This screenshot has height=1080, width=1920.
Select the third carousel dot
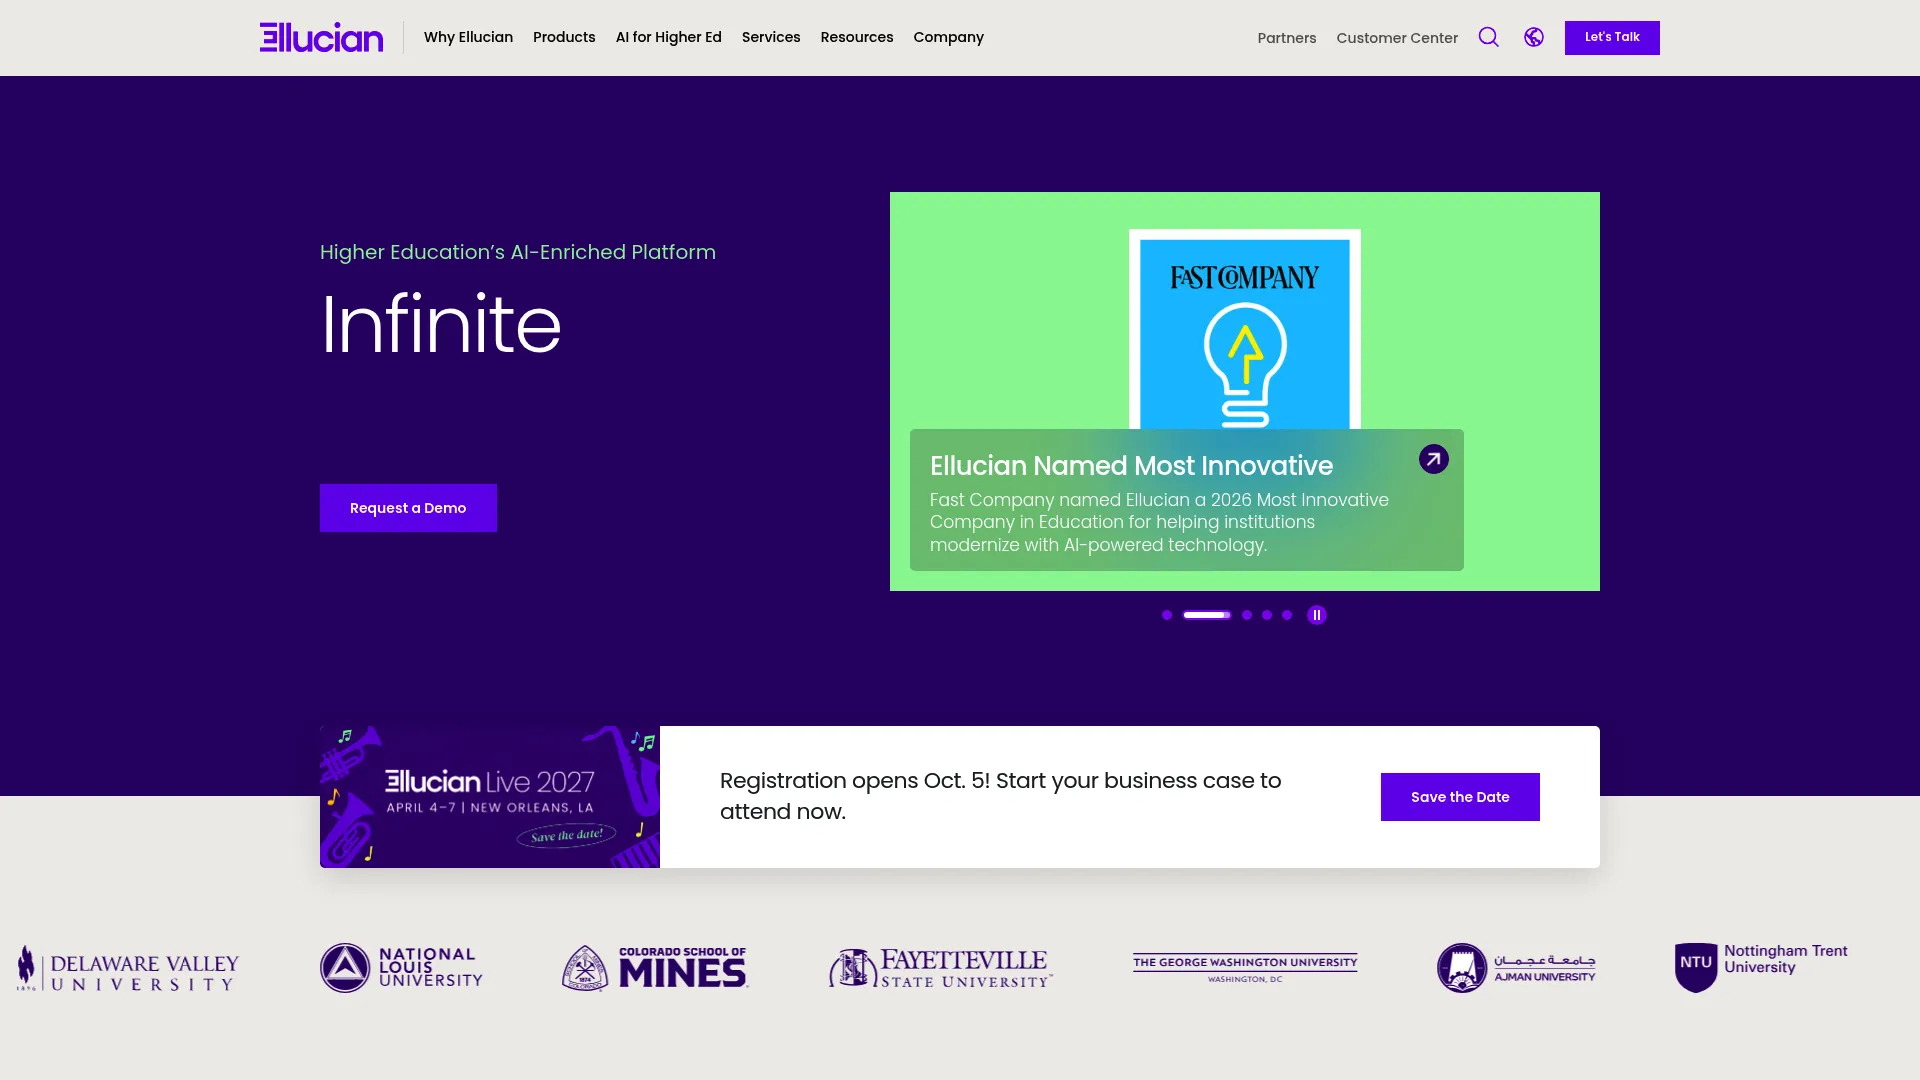pos(1247,615)
